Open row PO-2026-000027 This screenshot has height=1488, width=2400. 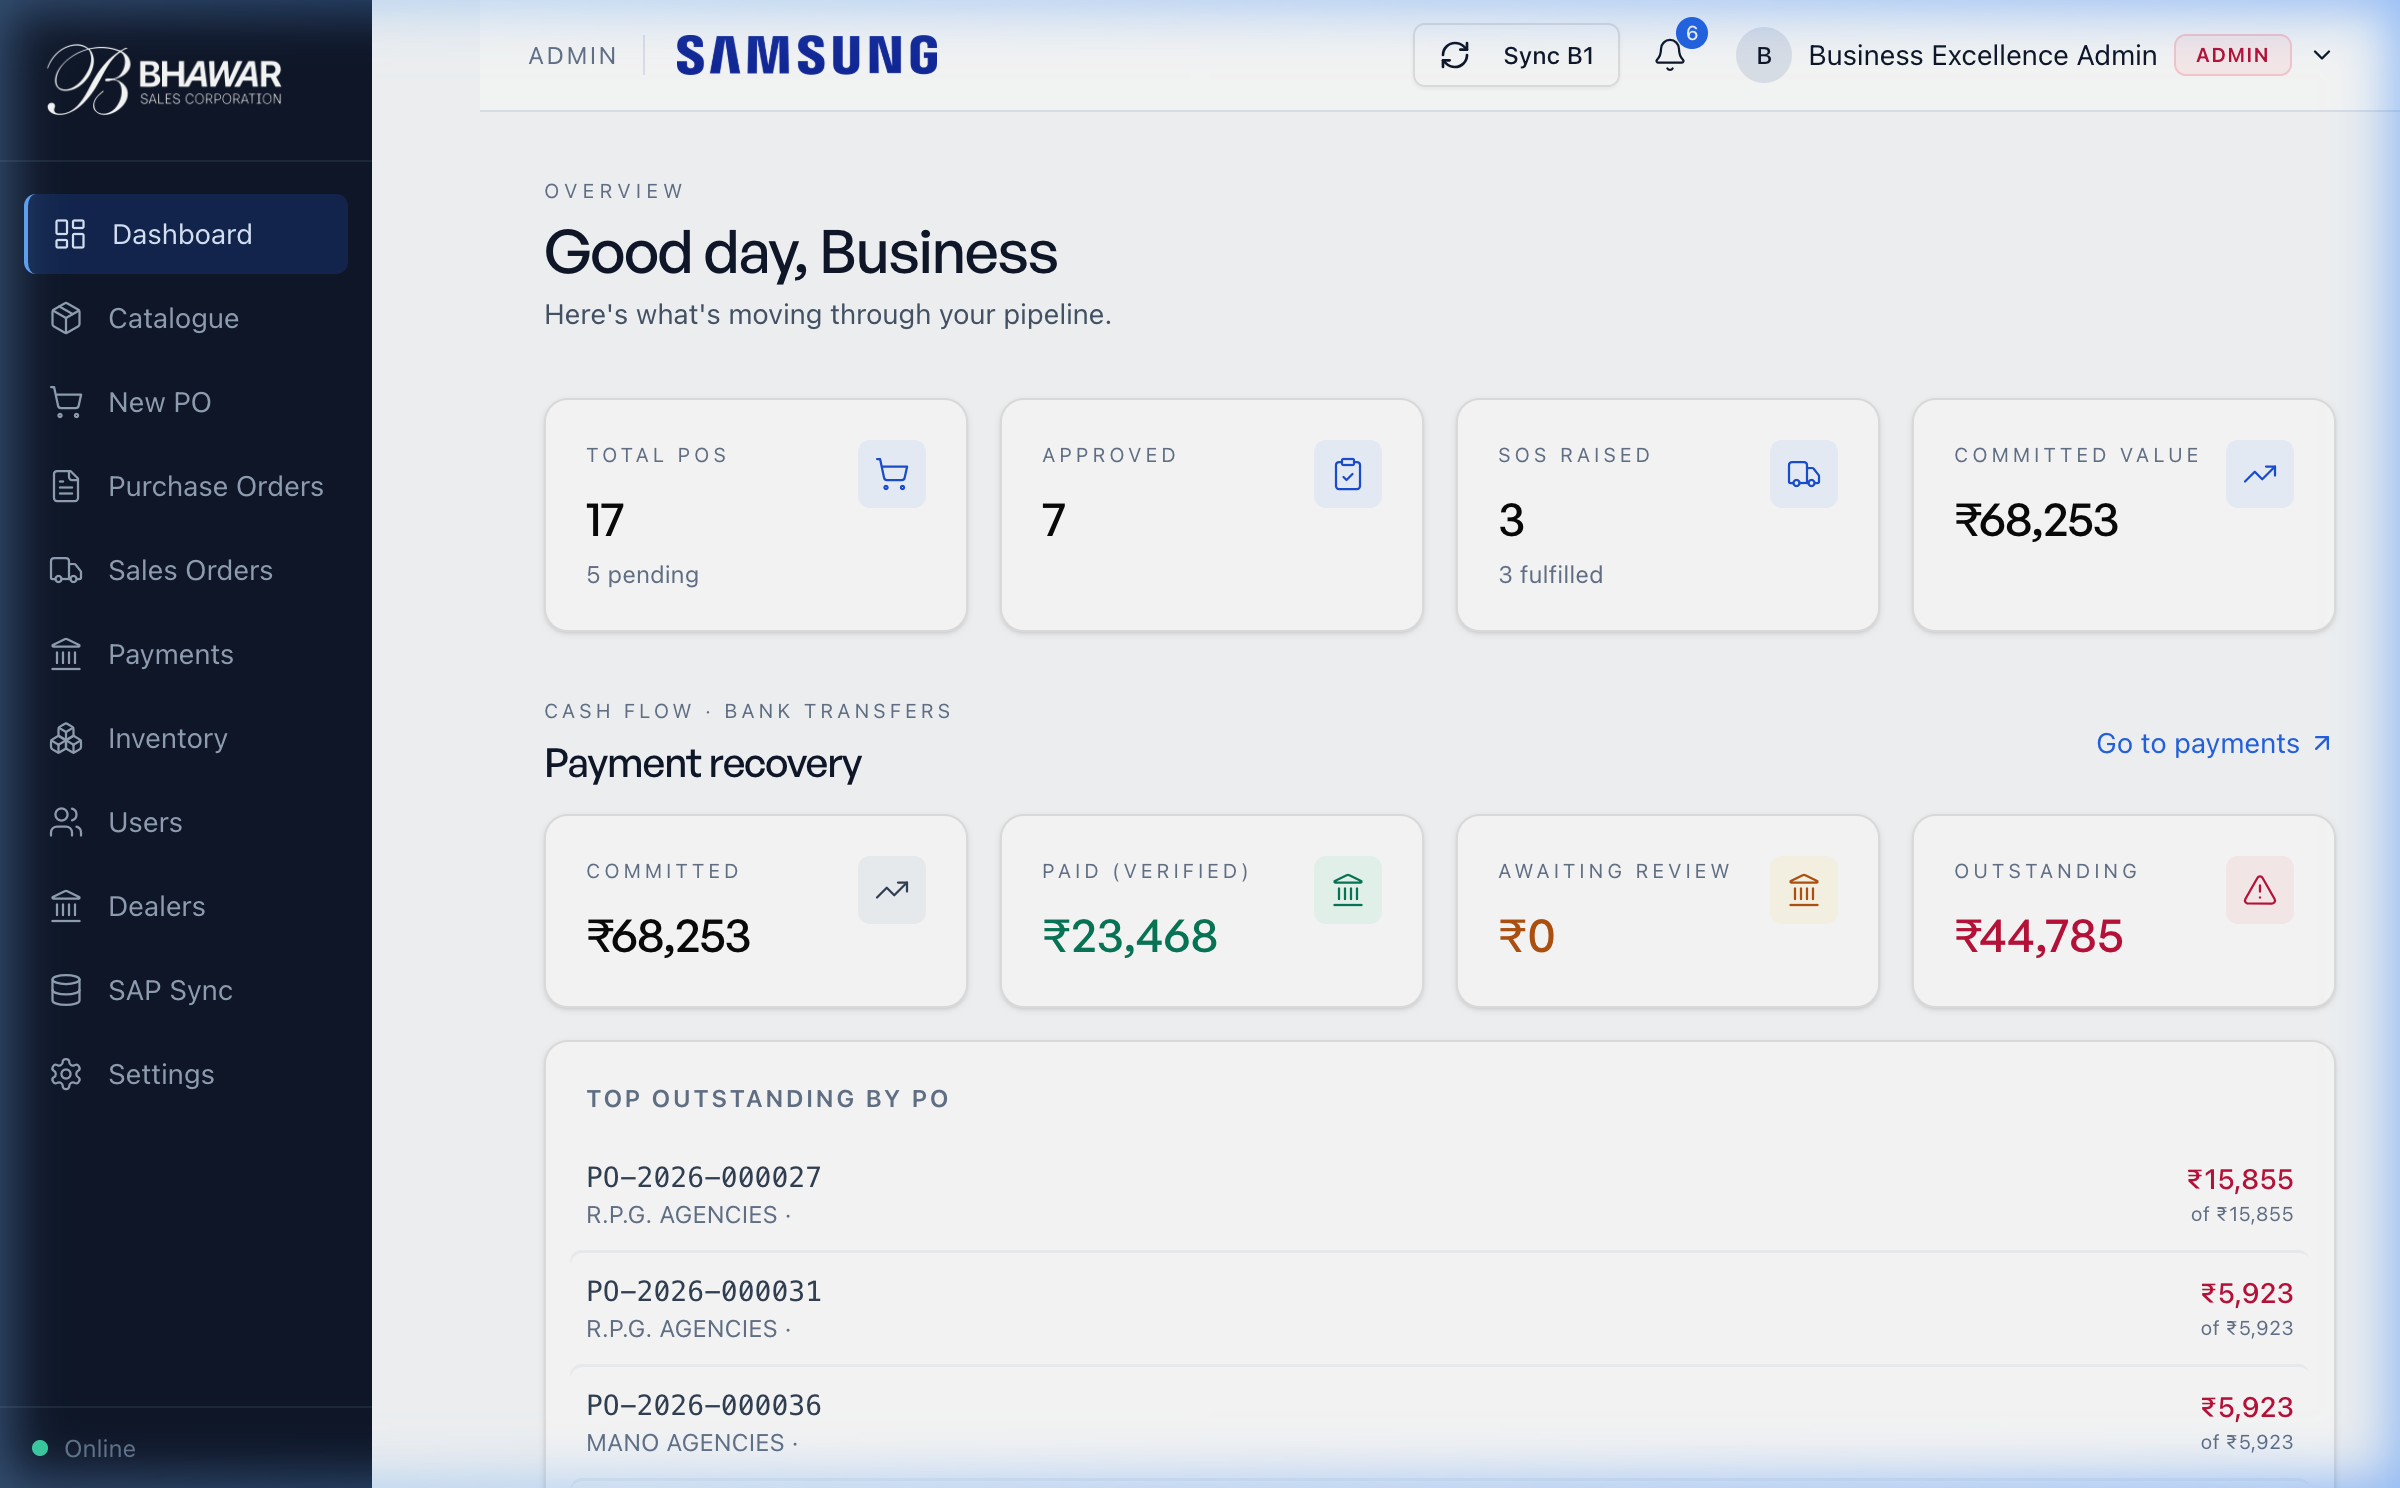point(1439,1195)
